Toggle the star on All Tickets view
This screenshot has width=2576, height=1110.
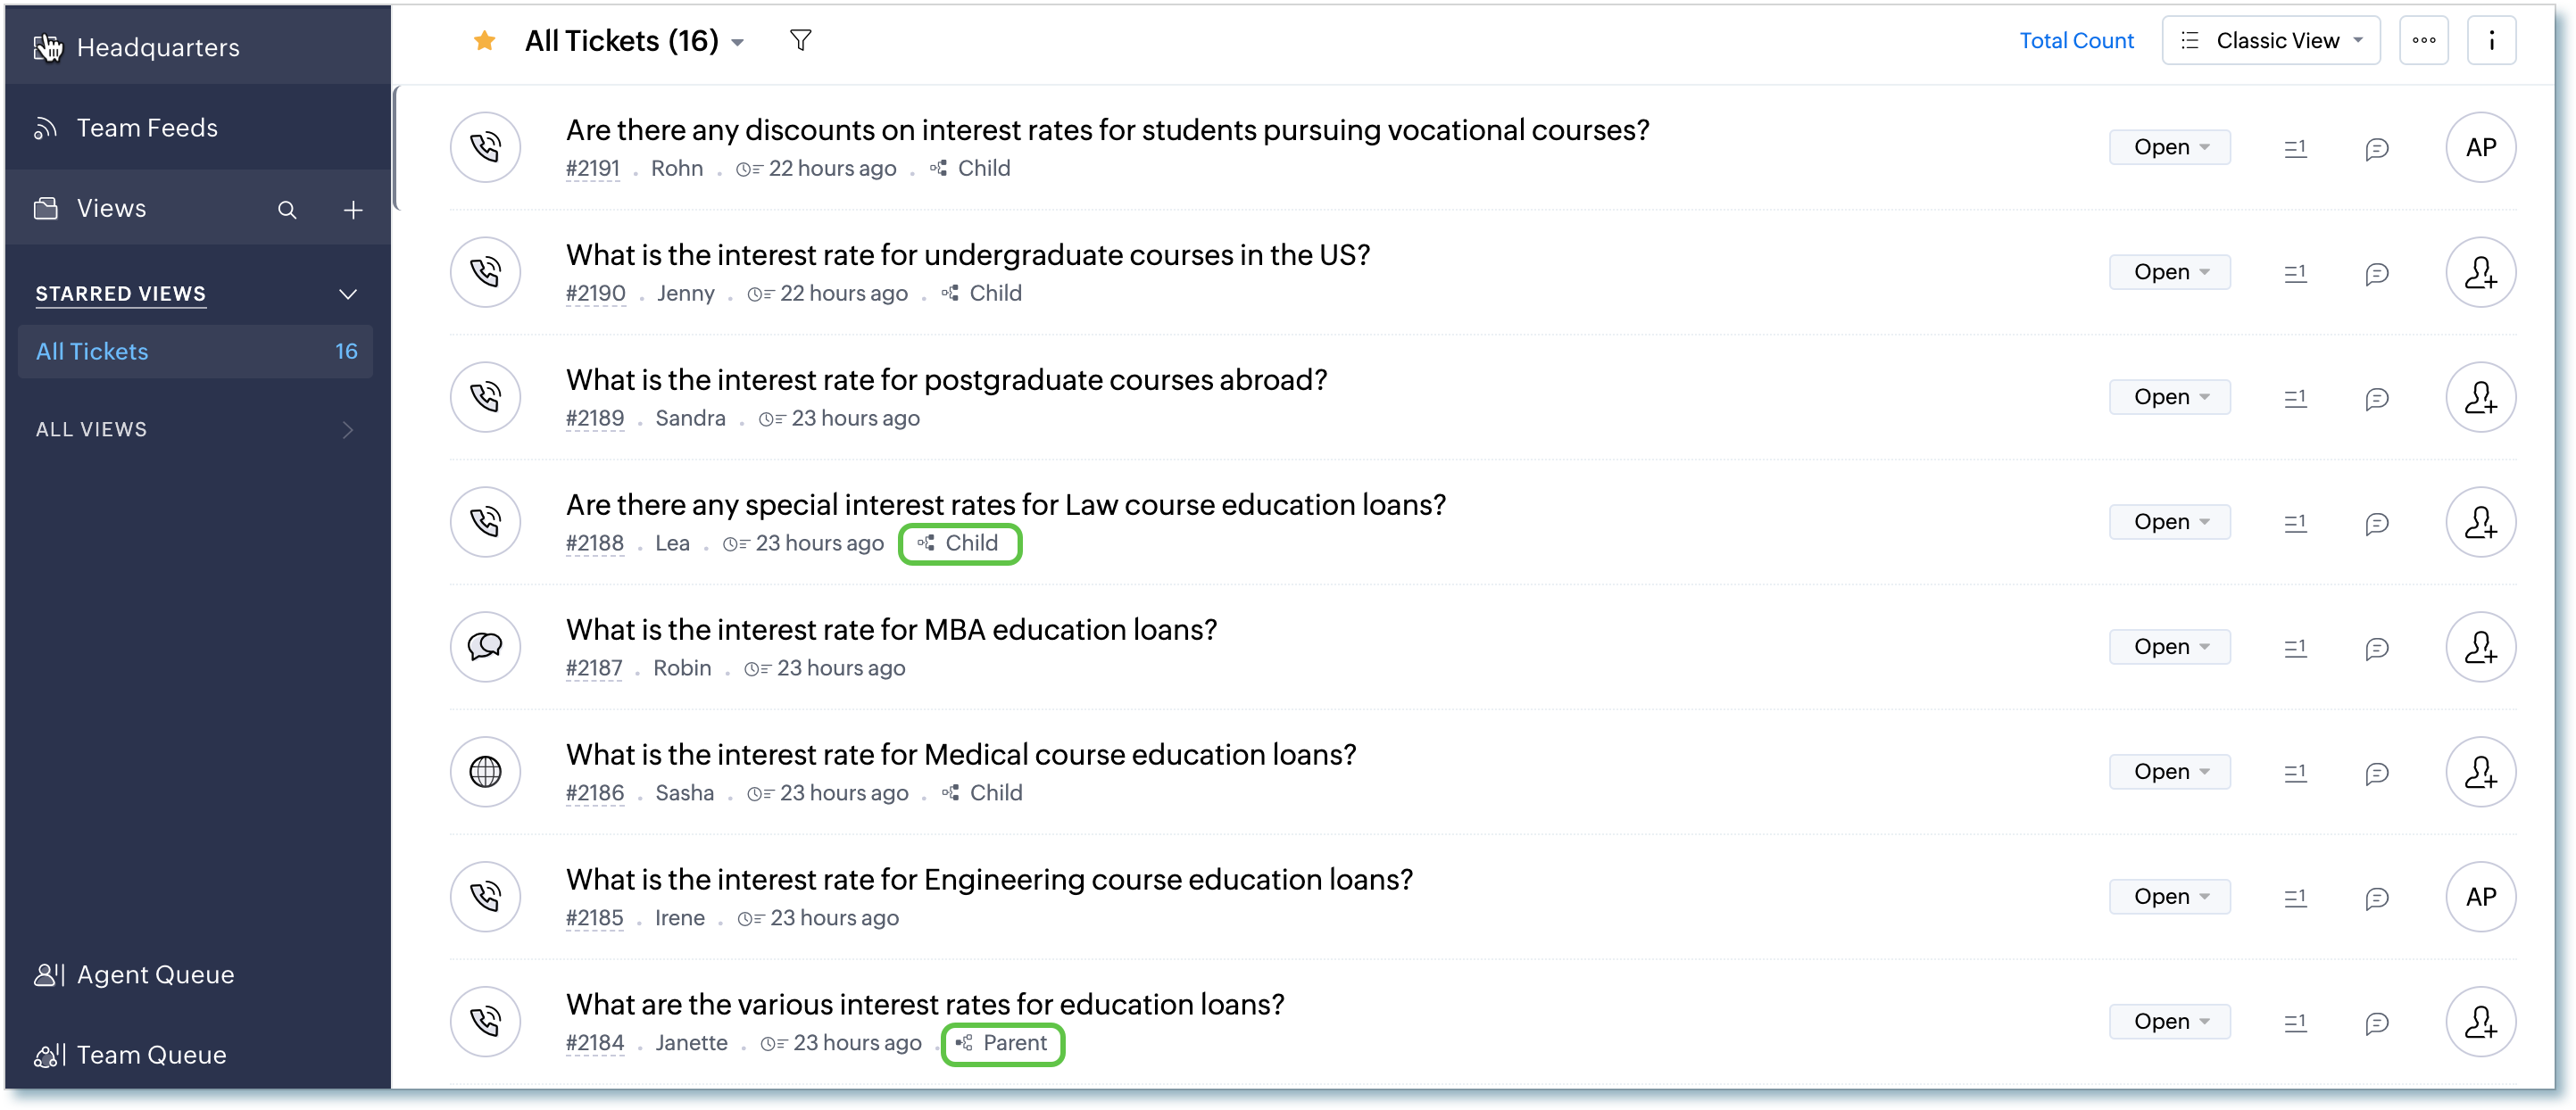tap(485, 41)
